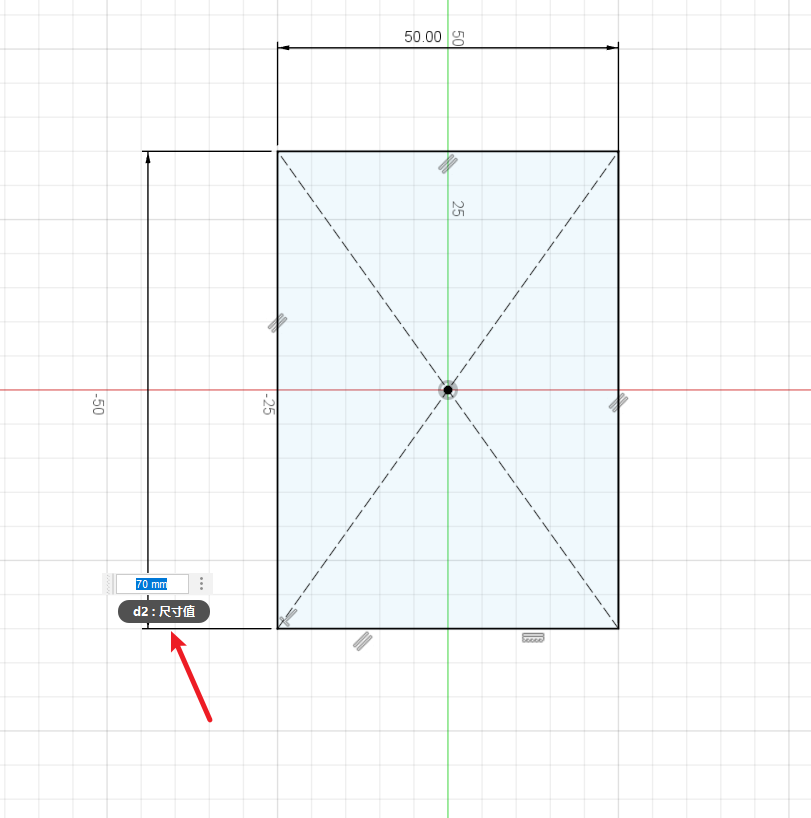Click the vertical dimension line on the left
Image resolution: width=811 pixels, height=818 pixels.
point(148,380)
